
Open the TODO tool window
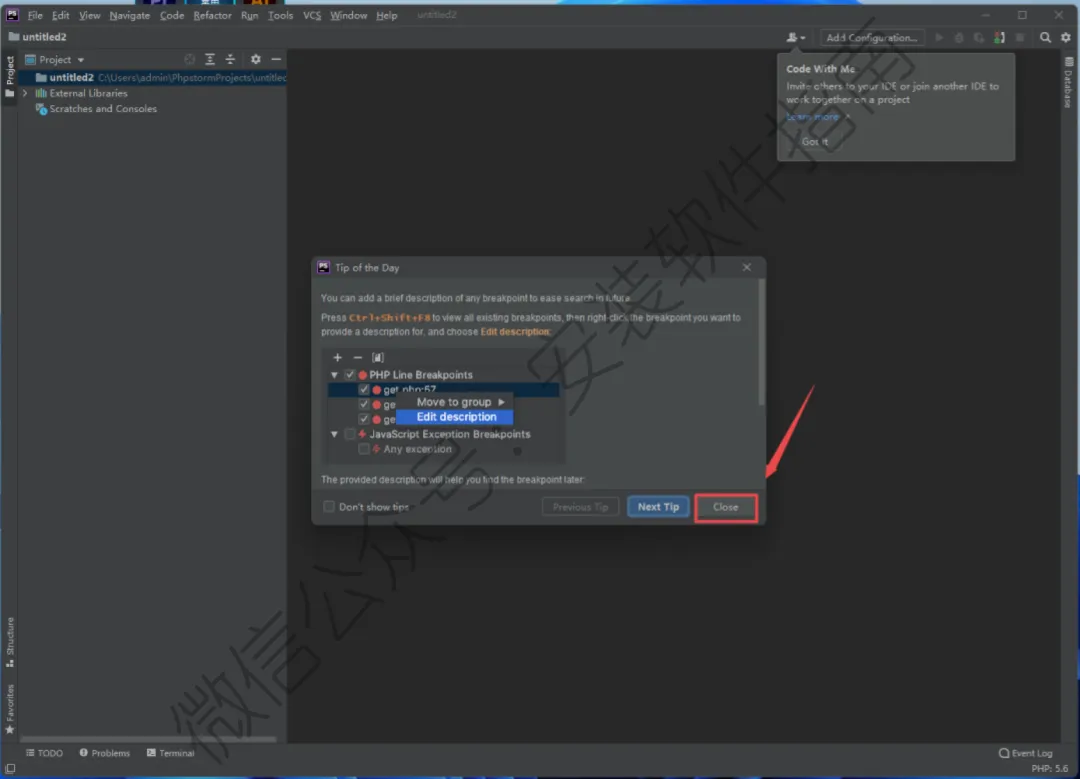tap(44, 753)
